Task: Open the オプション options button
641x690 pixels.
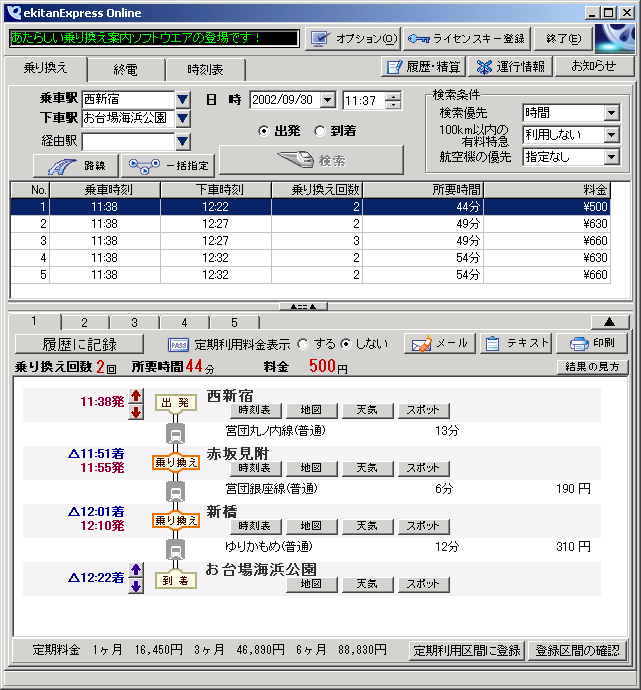Action: coord(352,39)
